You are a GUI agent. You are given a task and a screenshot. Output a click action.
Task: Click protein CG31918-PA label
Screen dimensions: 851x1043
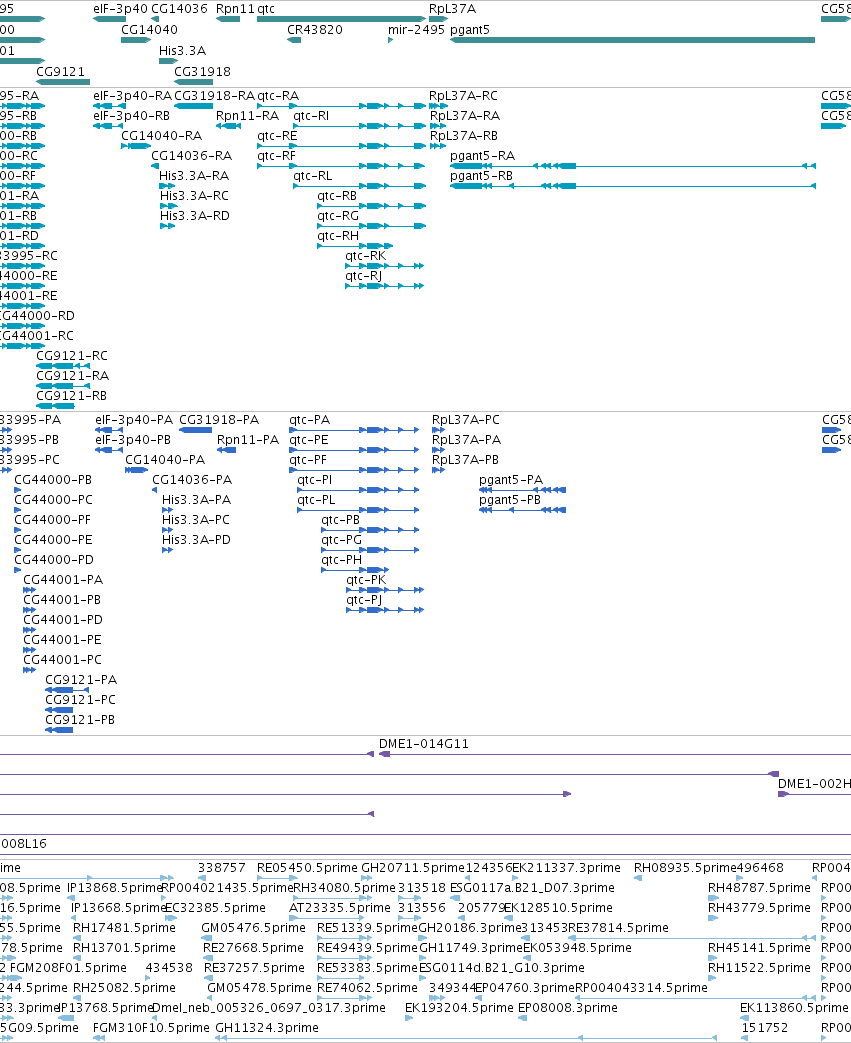[x=220, y=420]
